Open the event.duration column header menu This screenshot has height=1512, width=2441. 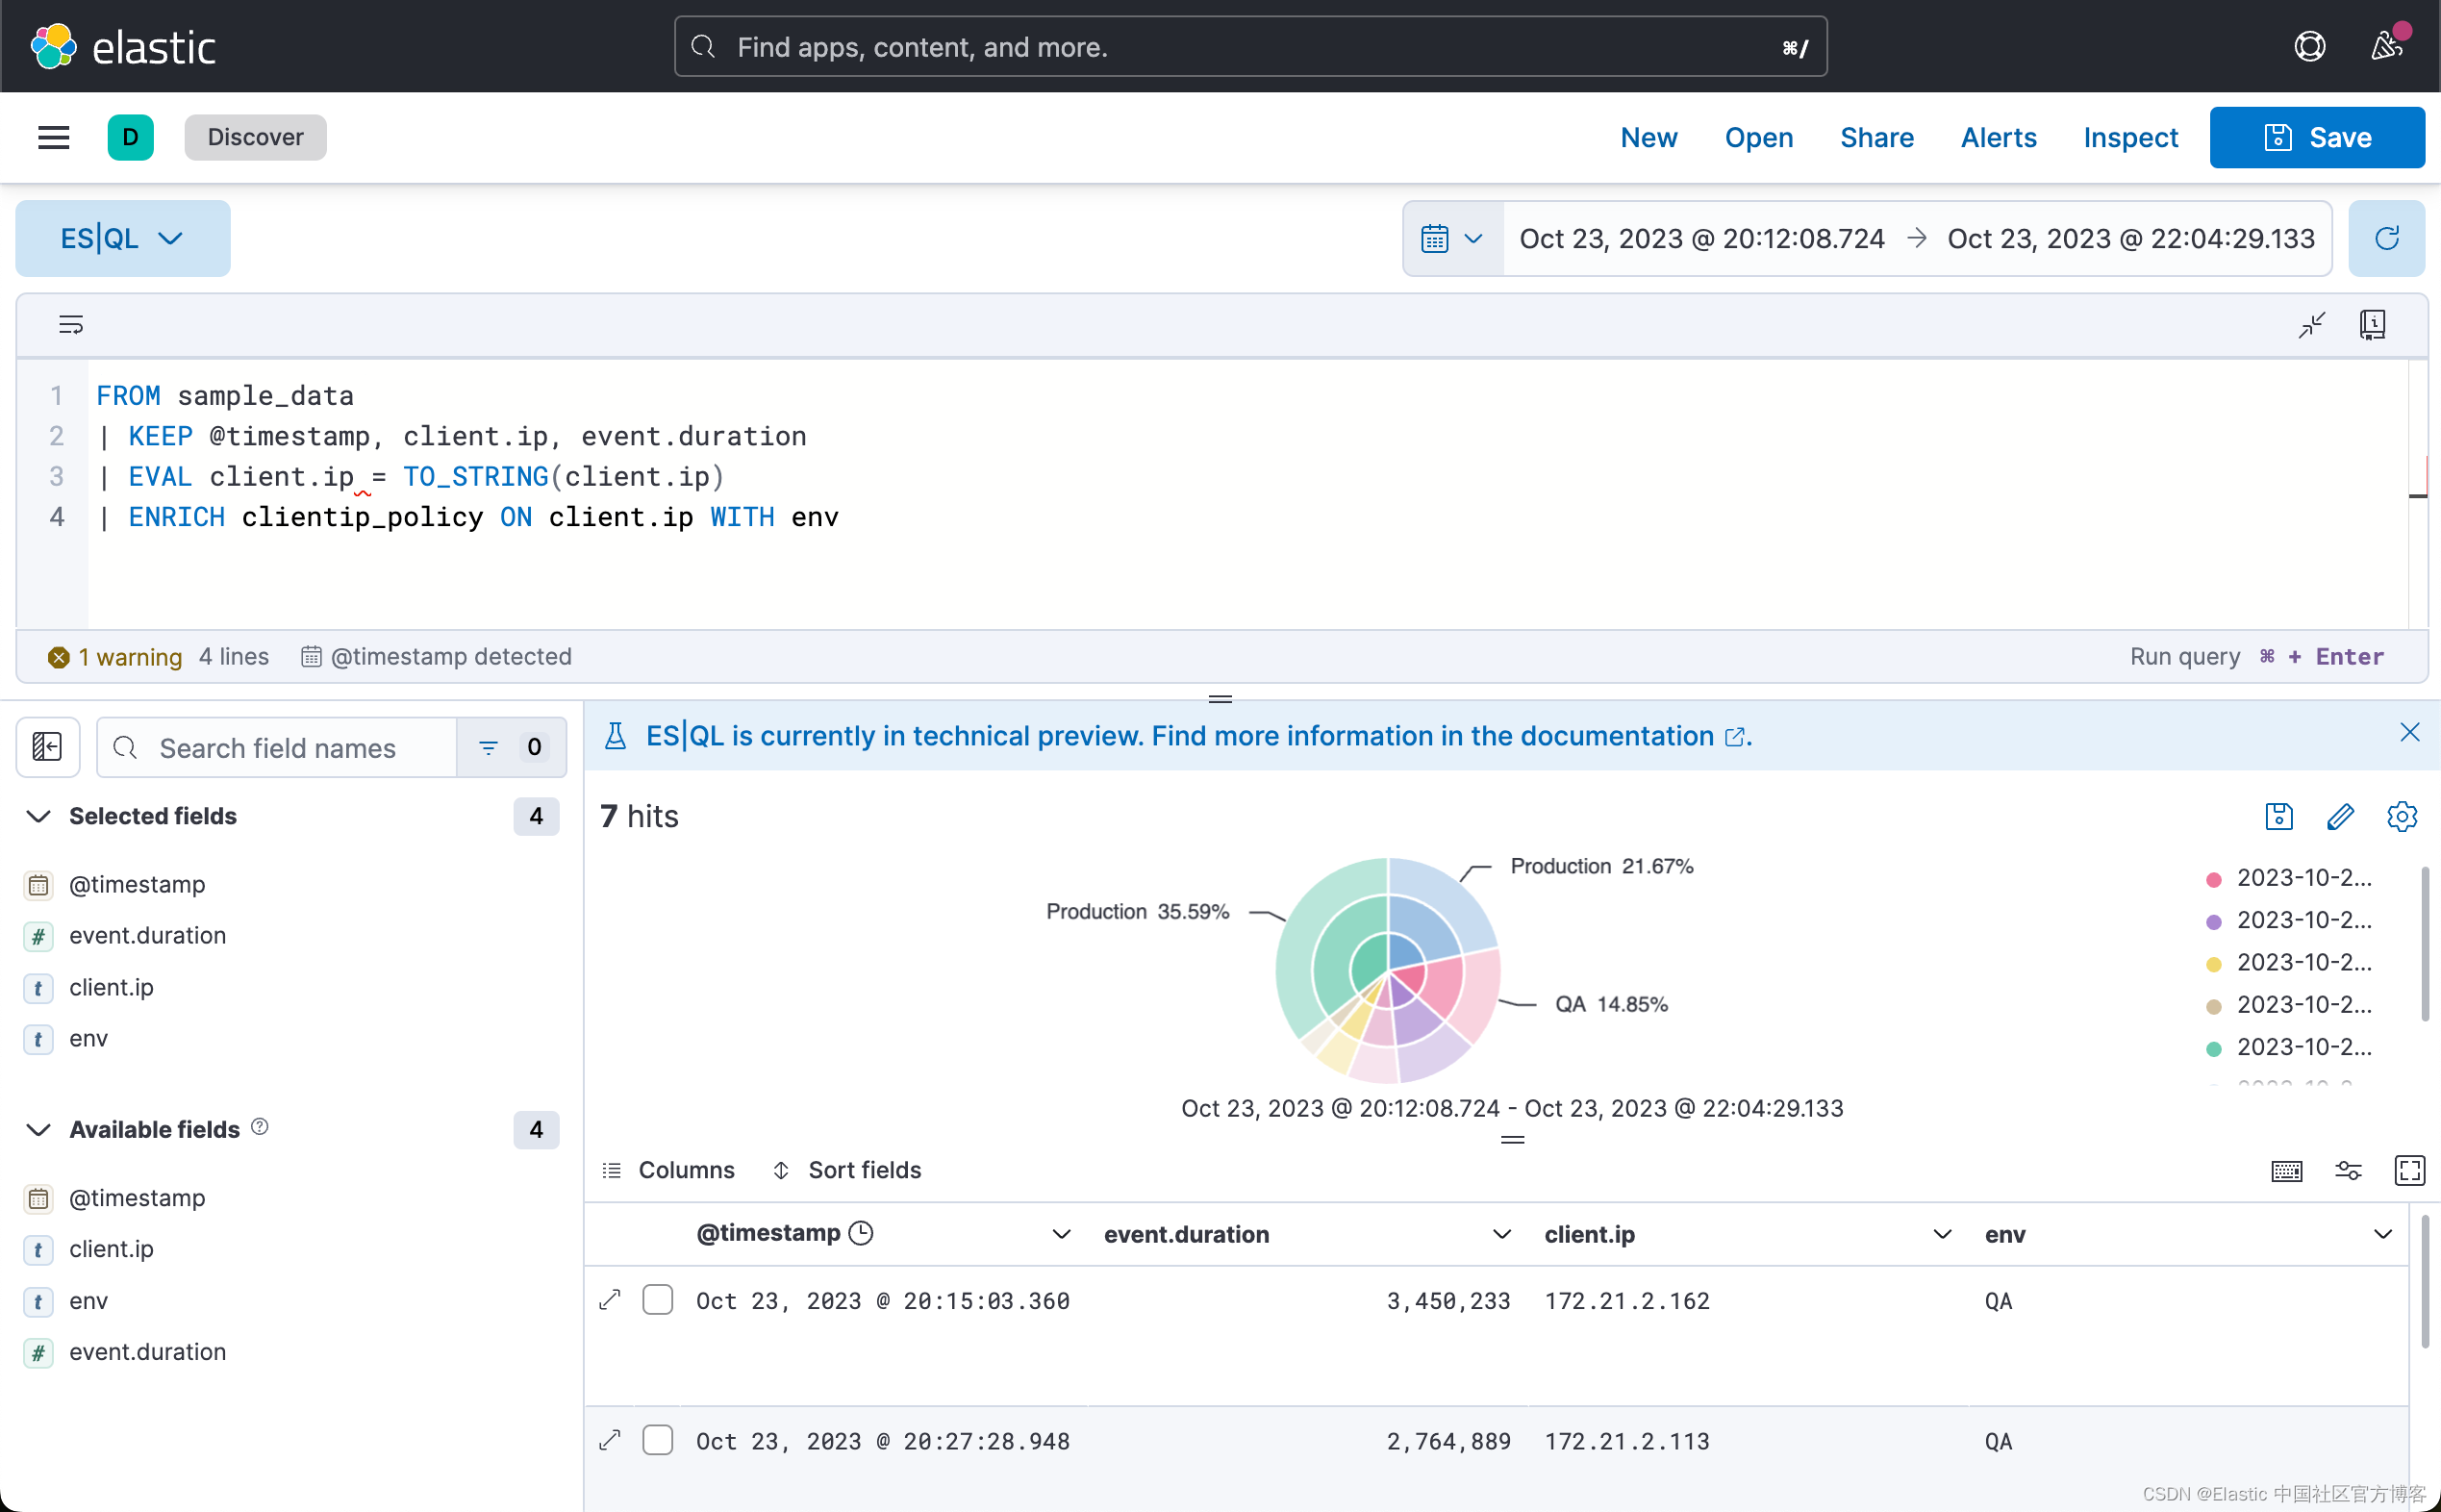(1501, 1234)
